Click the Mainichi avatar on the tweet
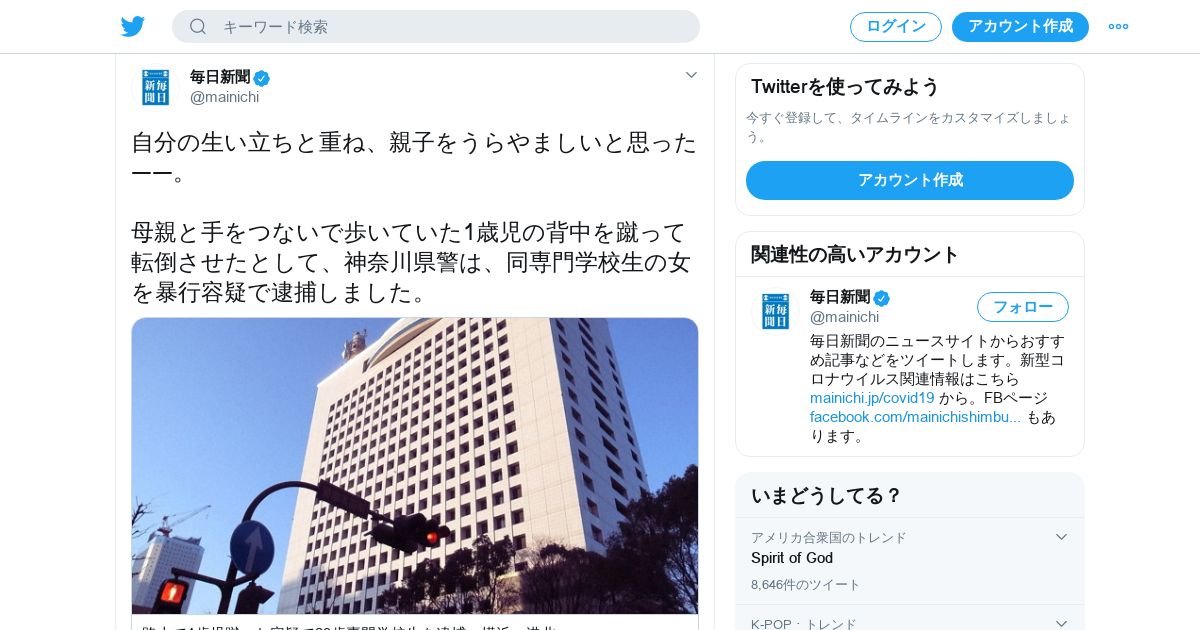Image resolution: width=1200 pixels, height=630 pixels. point(155,87)
